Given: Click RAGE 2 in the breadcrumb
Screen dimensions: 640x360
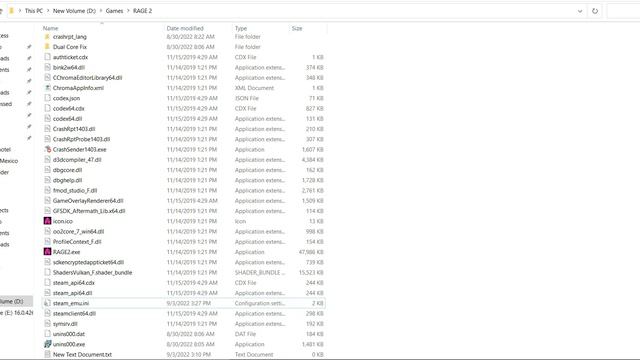Looking at the screenshot, I should (x=142, y=11).
